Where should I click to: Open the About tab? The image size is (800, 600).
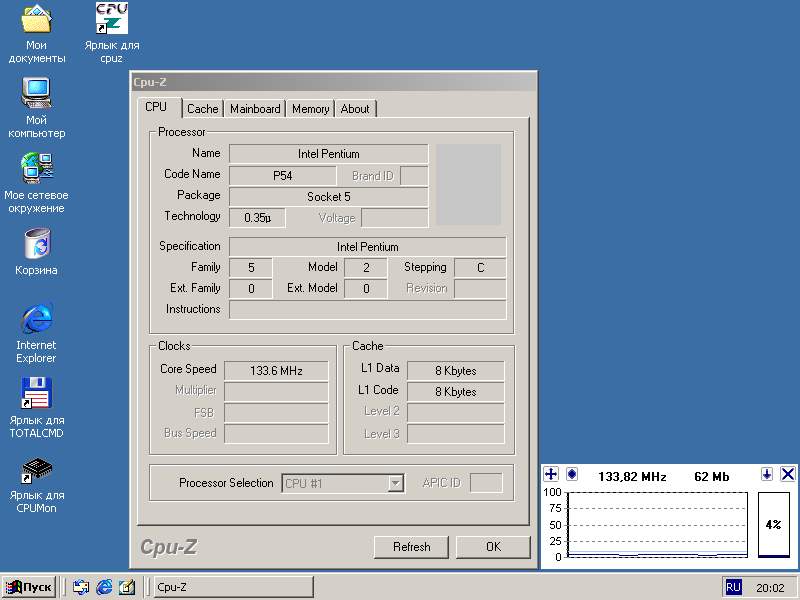pyautogui.click(x=355, y=109)
